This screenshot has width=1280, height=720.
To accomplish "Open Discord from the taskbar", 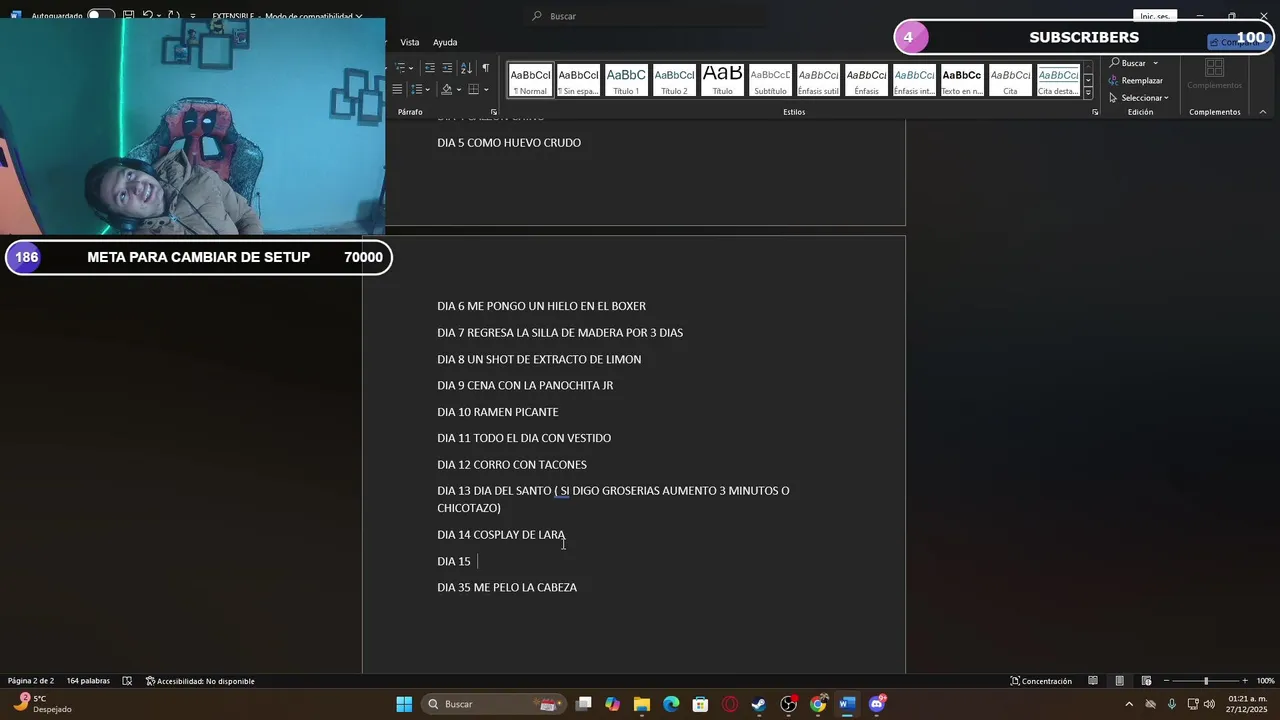I will point(877,704).
